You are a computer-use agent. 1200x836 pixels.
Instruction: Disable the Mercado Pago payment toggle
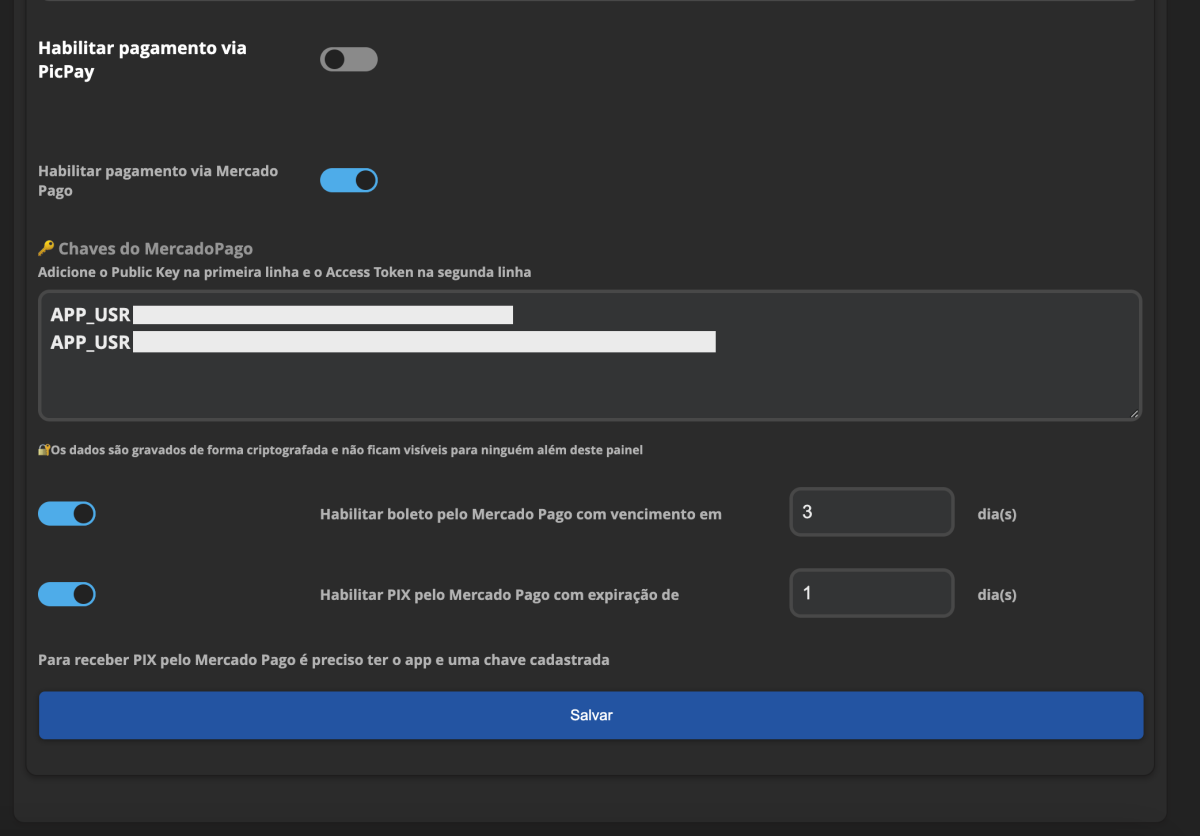click(349, 180)
